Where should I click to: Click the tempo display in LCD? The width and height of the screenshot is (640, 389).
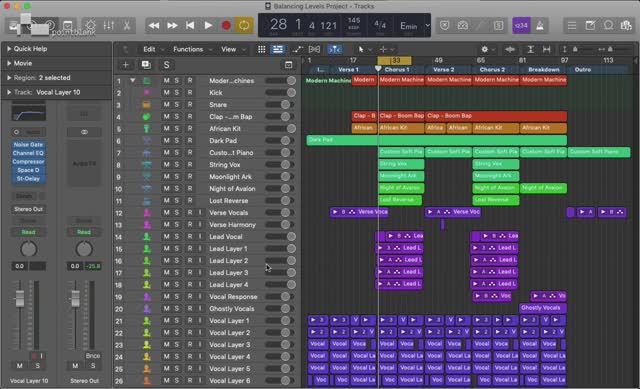click(x=353, y=23)
